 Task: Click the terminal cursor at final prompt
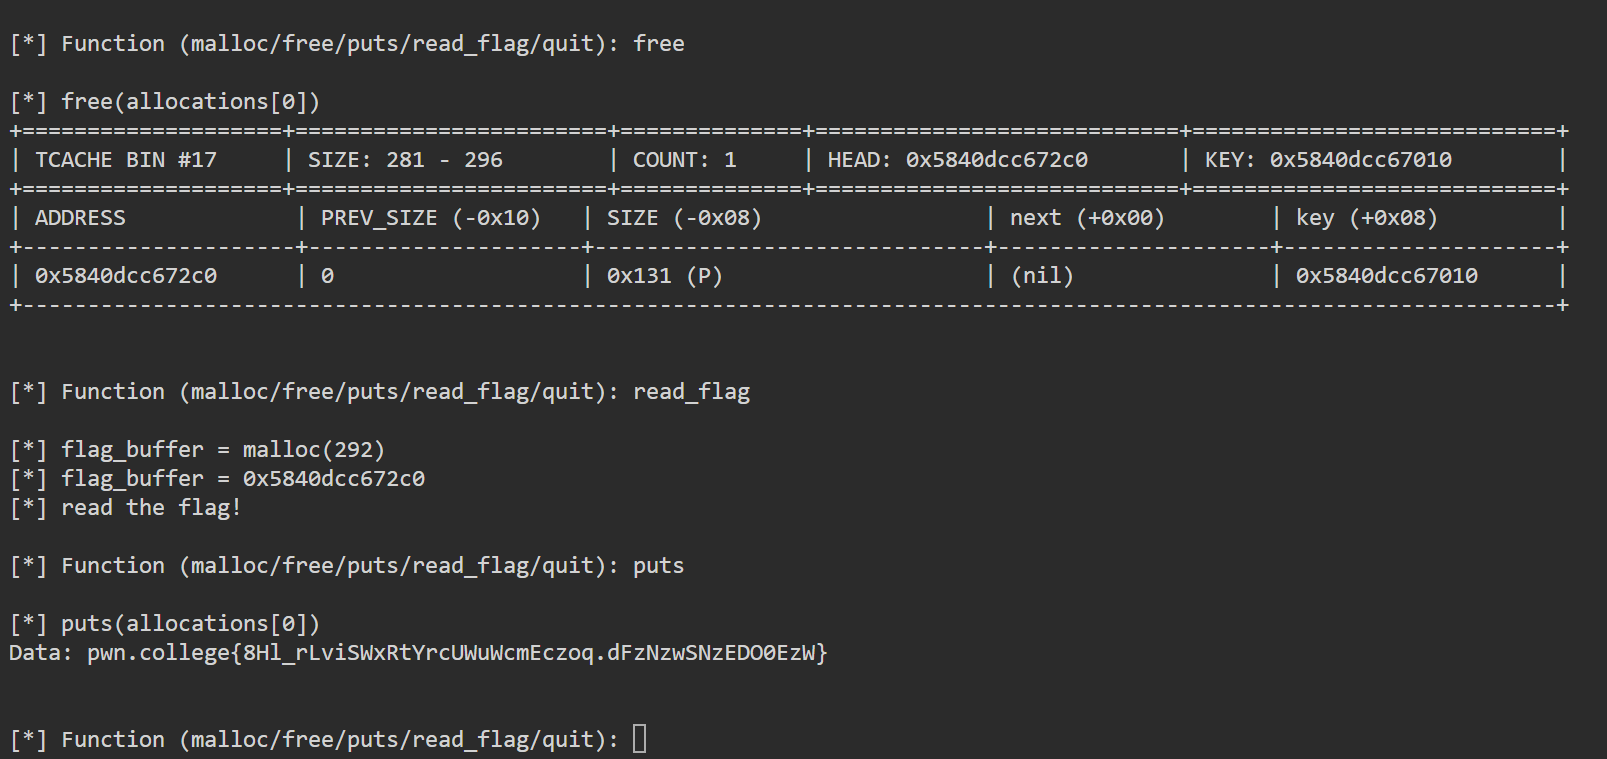pyautogui.click(x=640, y=739)
